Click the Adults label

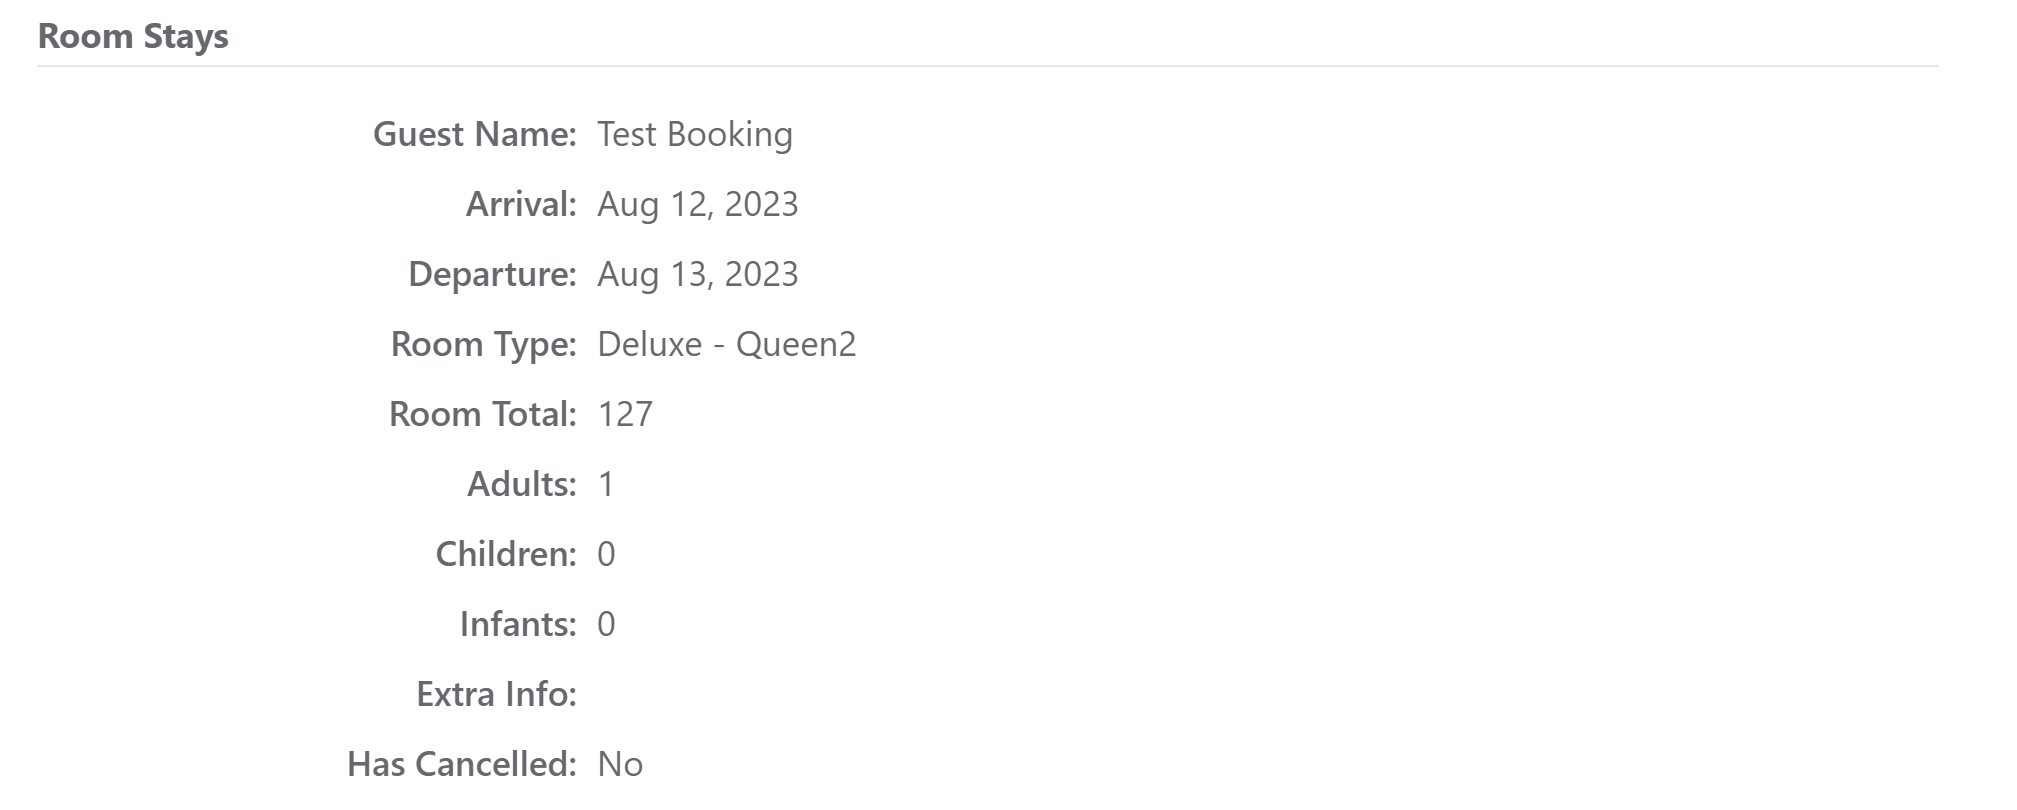[522, 484]
